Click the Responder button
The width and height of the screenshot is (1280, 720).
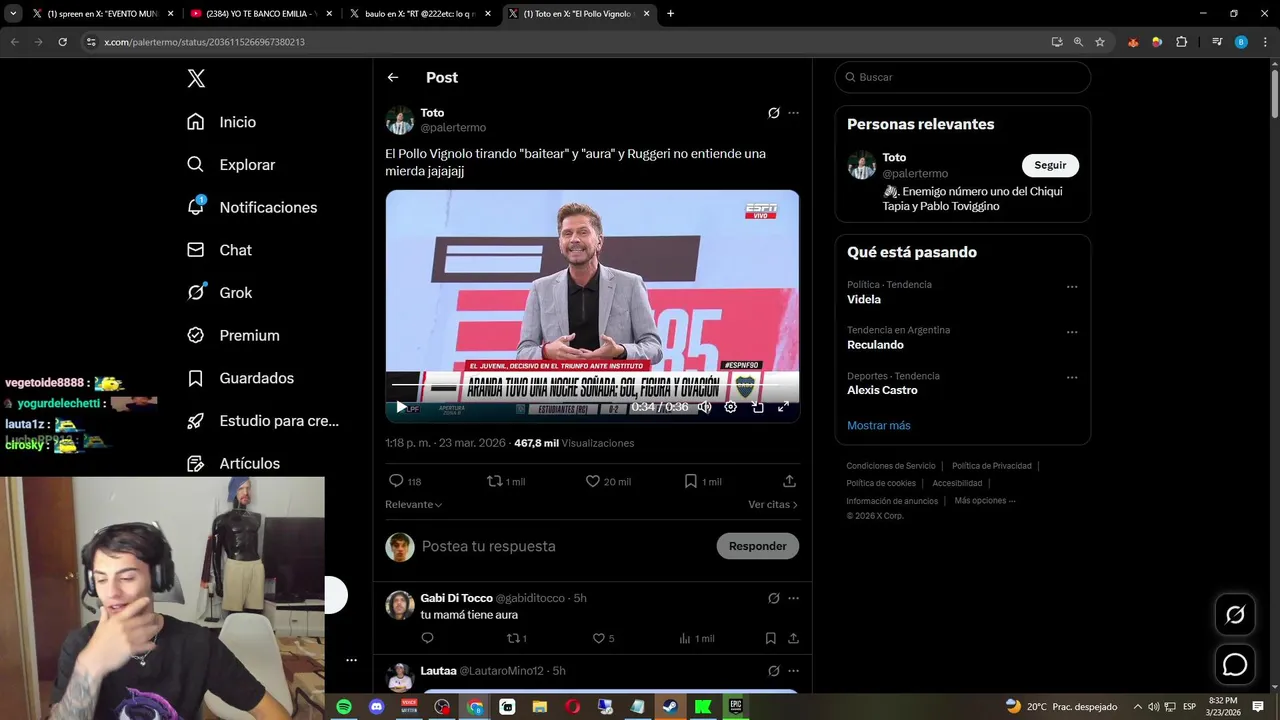[757, 546]
